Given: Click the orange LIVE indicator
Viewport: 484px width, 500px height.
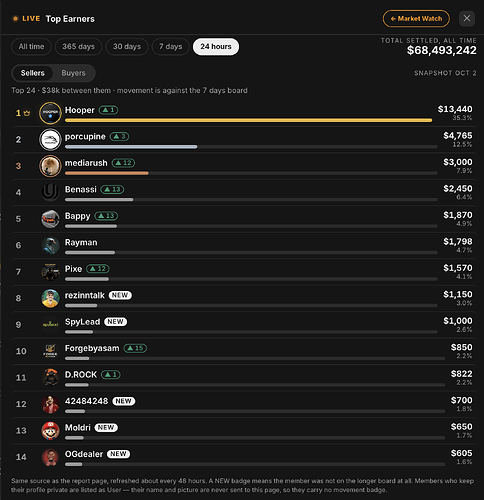Looking at the screenshot, I should 26,19.
